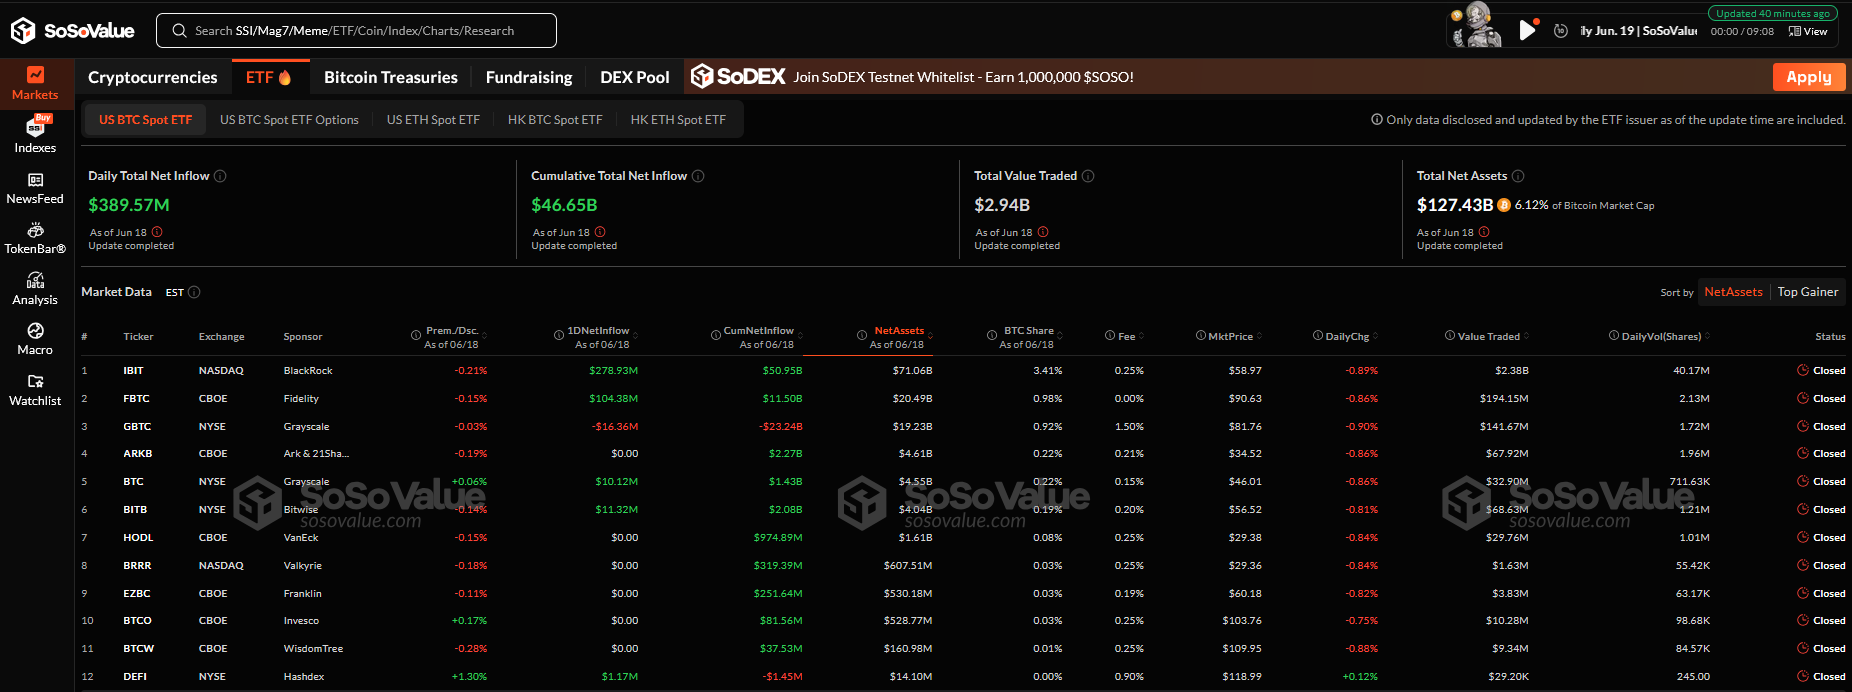Switch to the Cryptocurrencies tab

tap(153, 77)
